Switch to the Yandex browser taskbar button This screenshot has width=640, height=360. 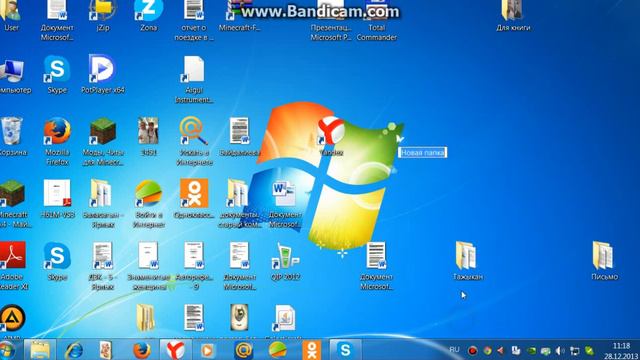click(x=175, y=350)
